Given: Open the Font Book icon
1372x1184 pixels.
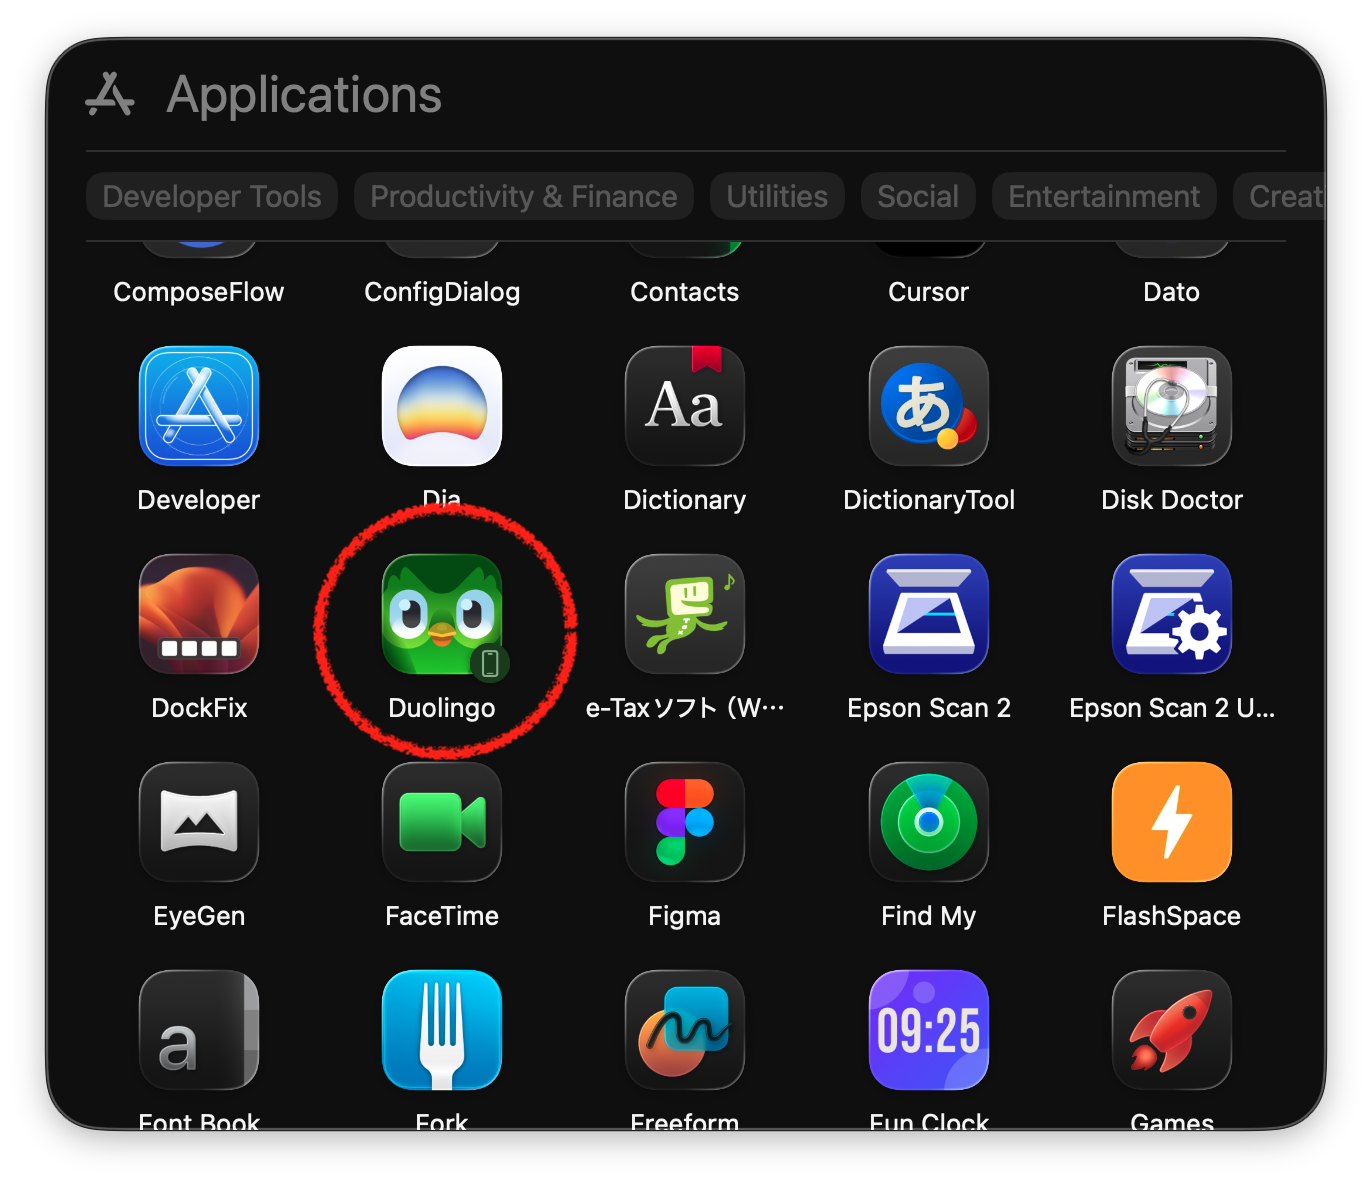Looking at the screenshot, I should [x=199, y=1030].
